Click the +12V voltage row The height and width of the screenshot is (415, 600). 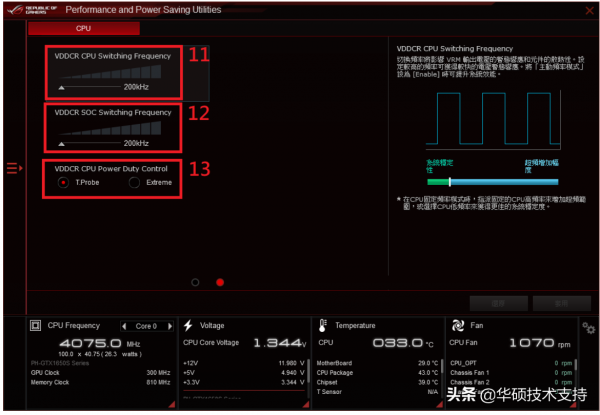point(244,363)
